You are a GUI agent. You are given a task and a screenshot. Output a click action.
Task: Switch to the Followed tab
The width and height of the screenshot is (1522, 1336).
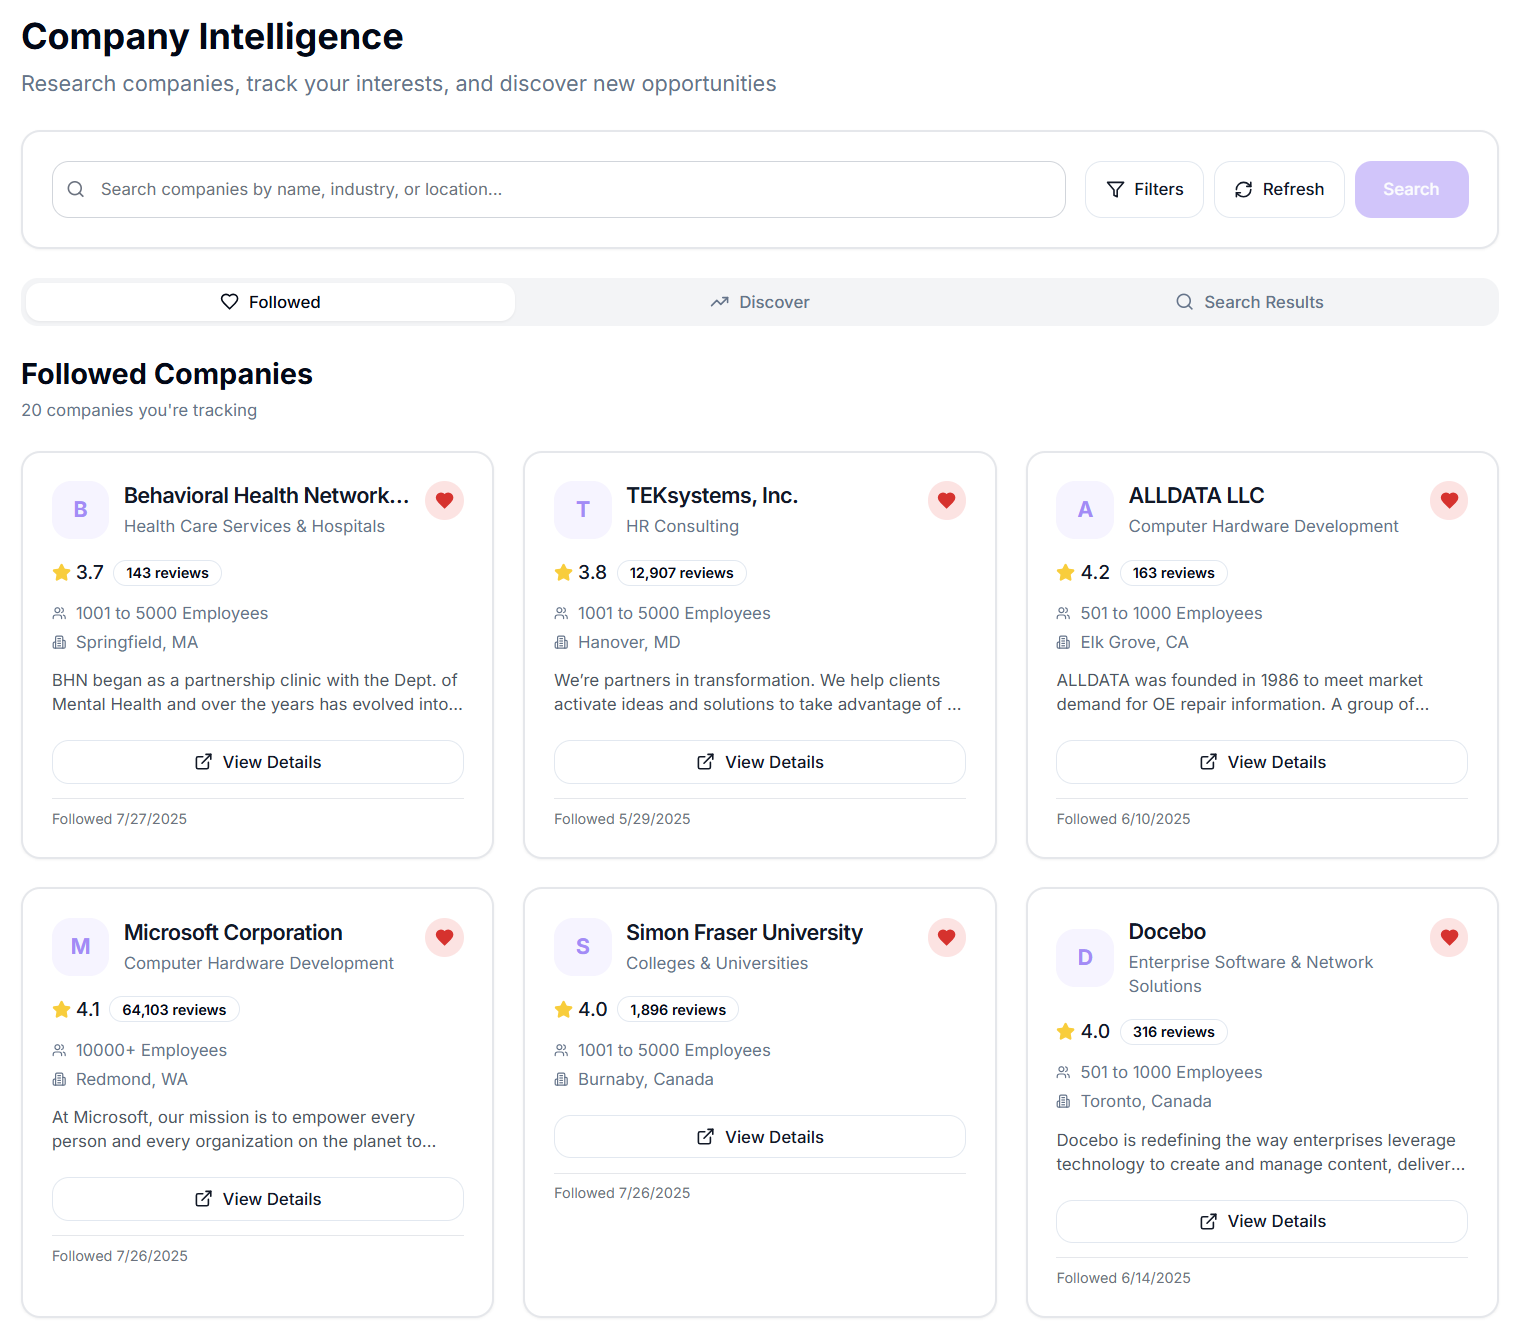[270, 302]
